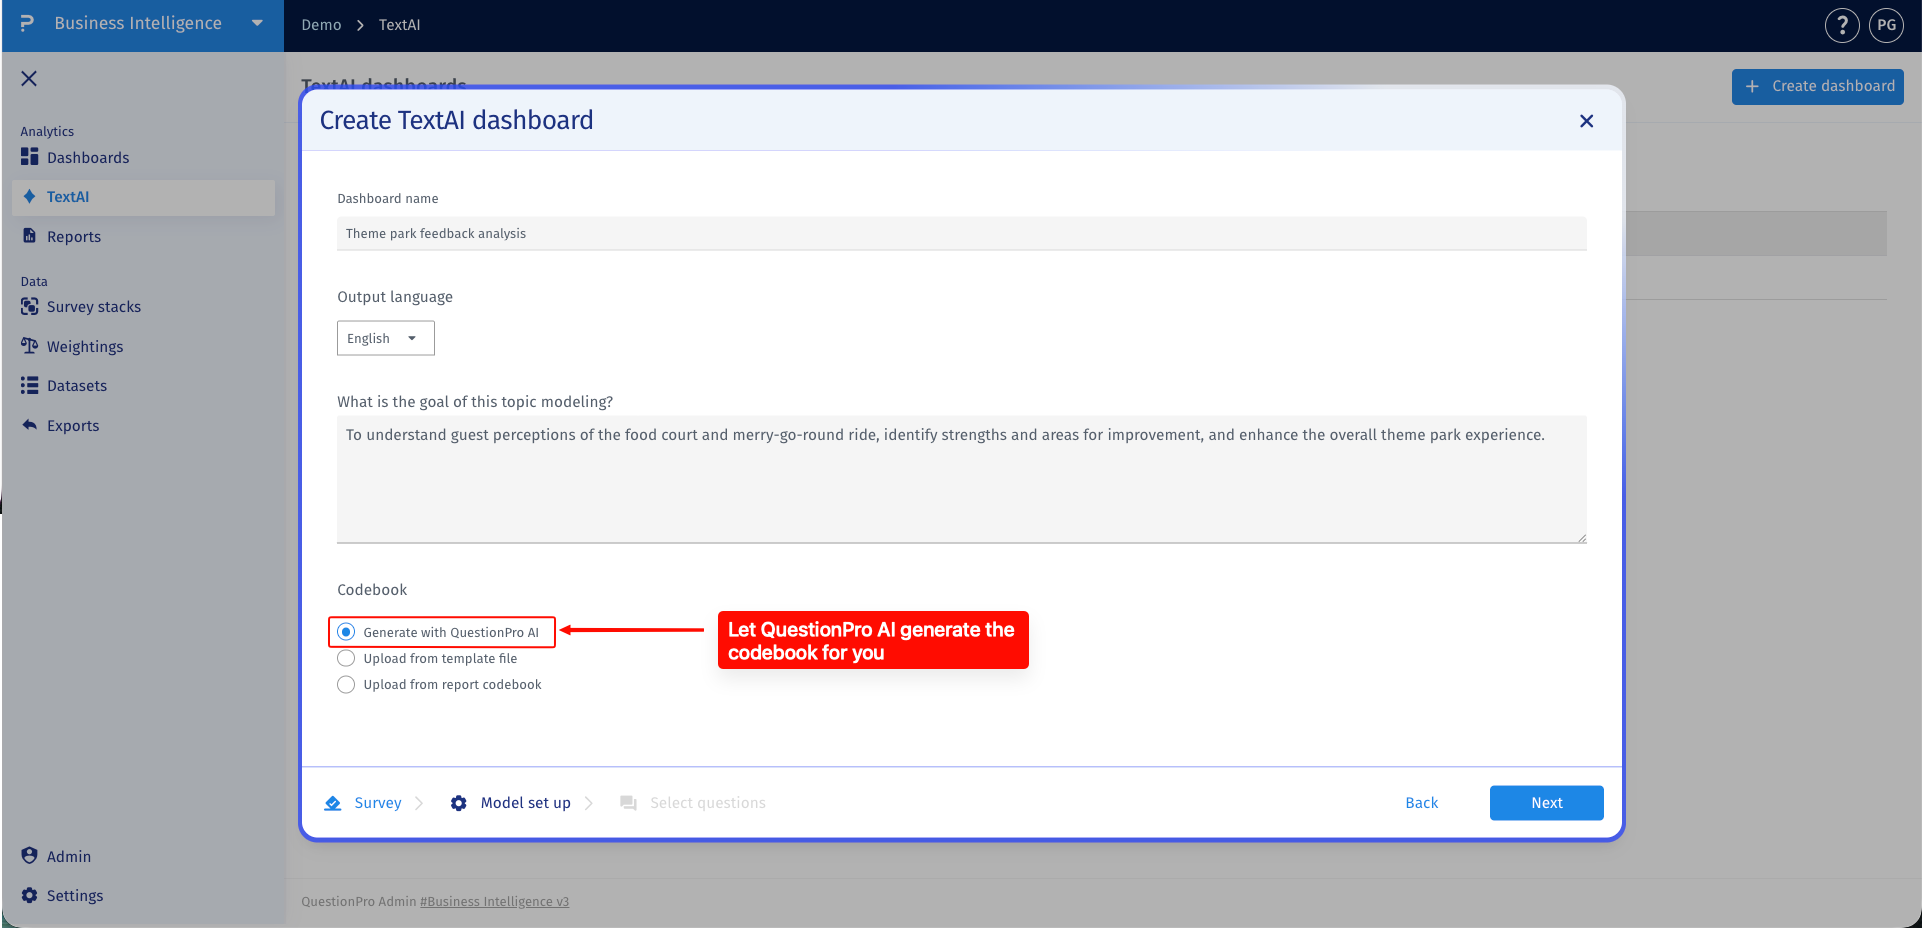This screenshot has height=928, width=1922.
Task: Click the Survey stacks icon
Action: pyautogui.click(x=30, y=306)
